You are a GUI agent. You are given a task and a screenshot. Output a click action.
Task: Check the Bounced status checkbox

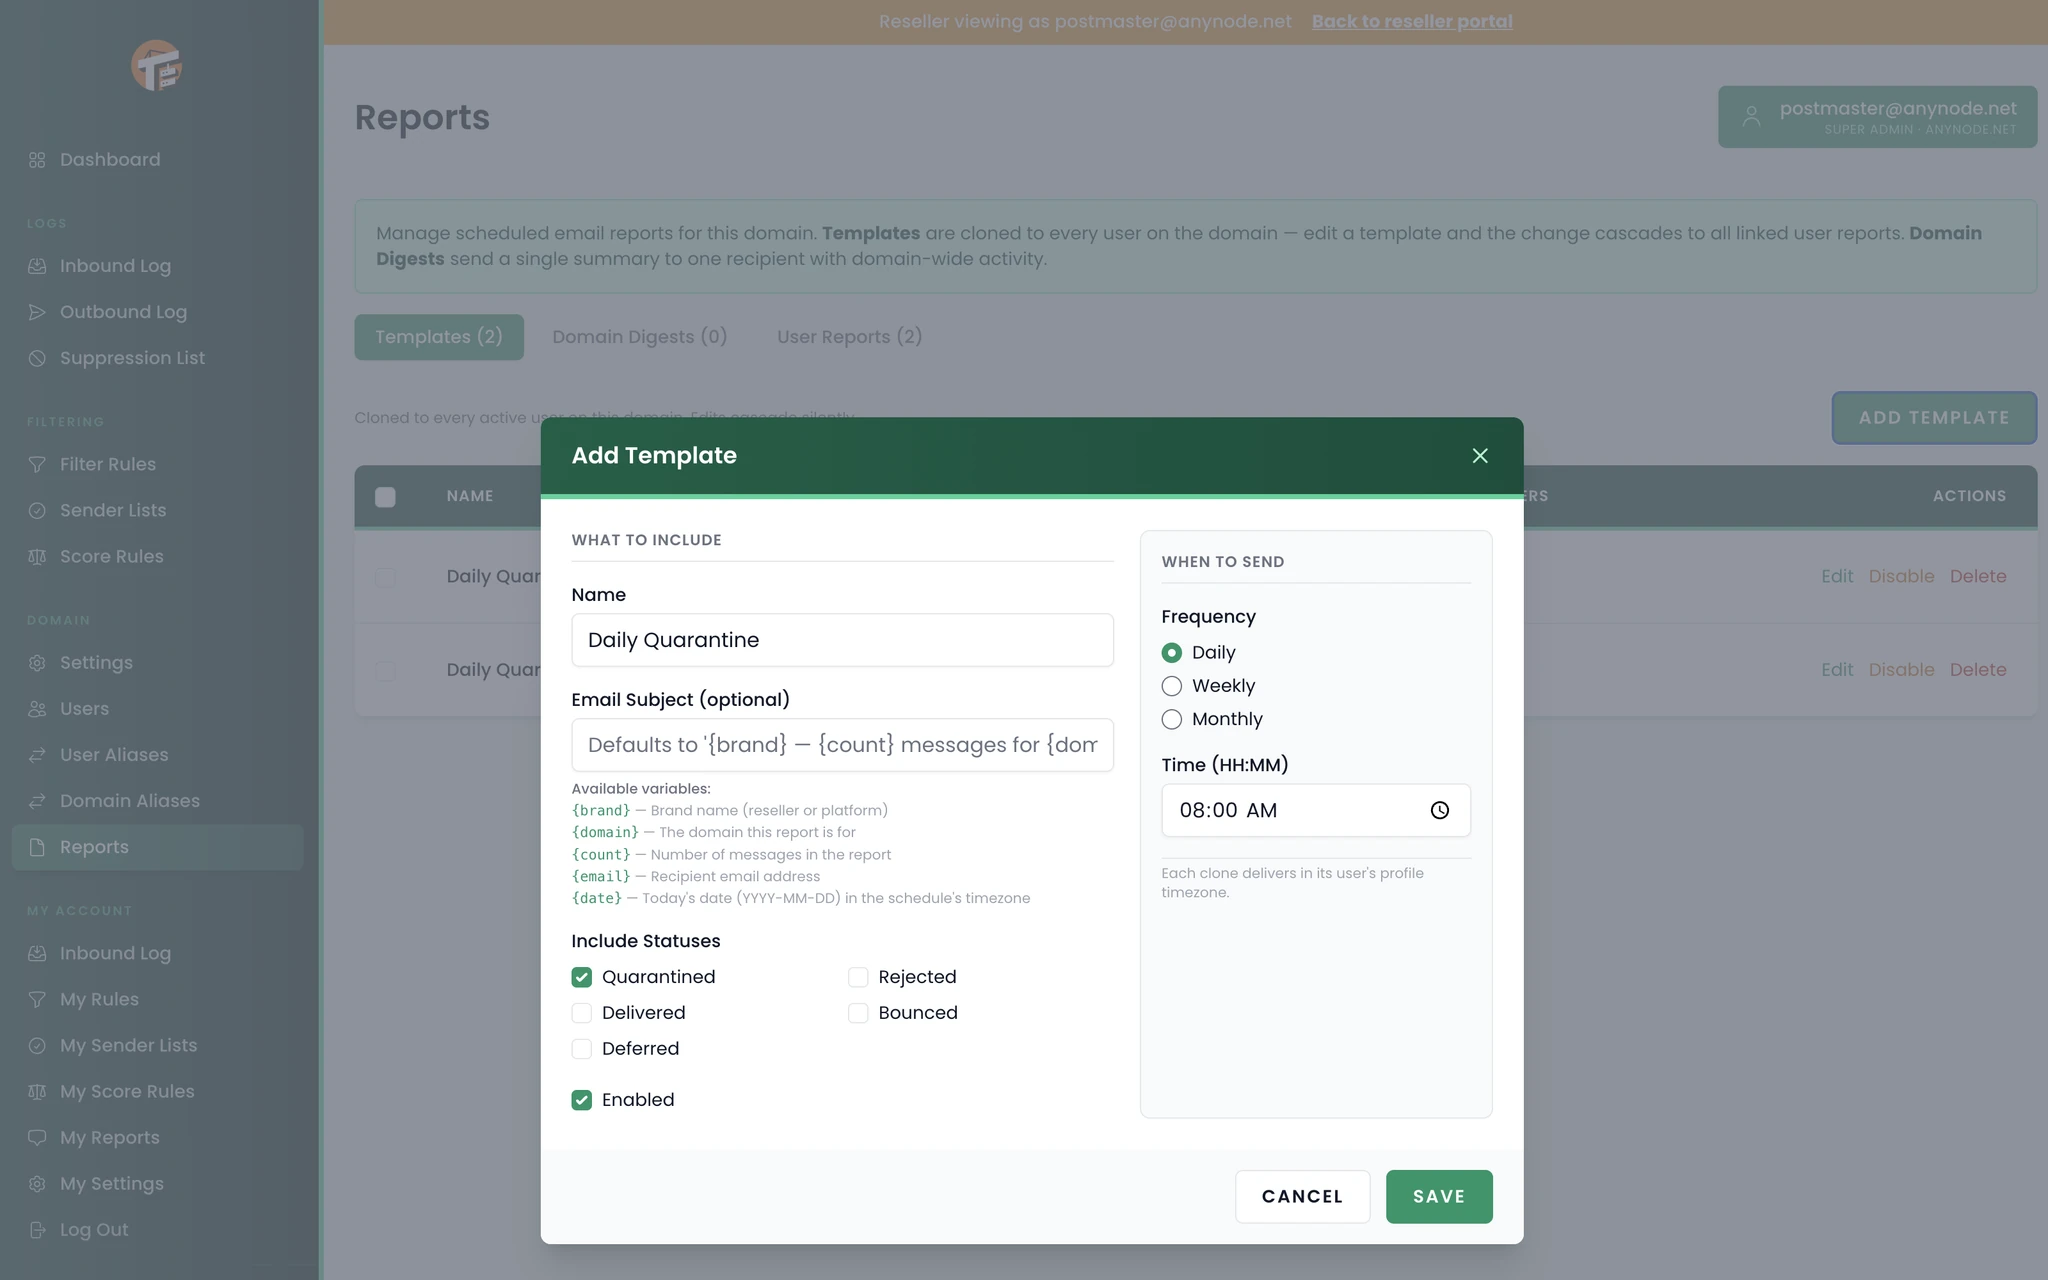858,1013
